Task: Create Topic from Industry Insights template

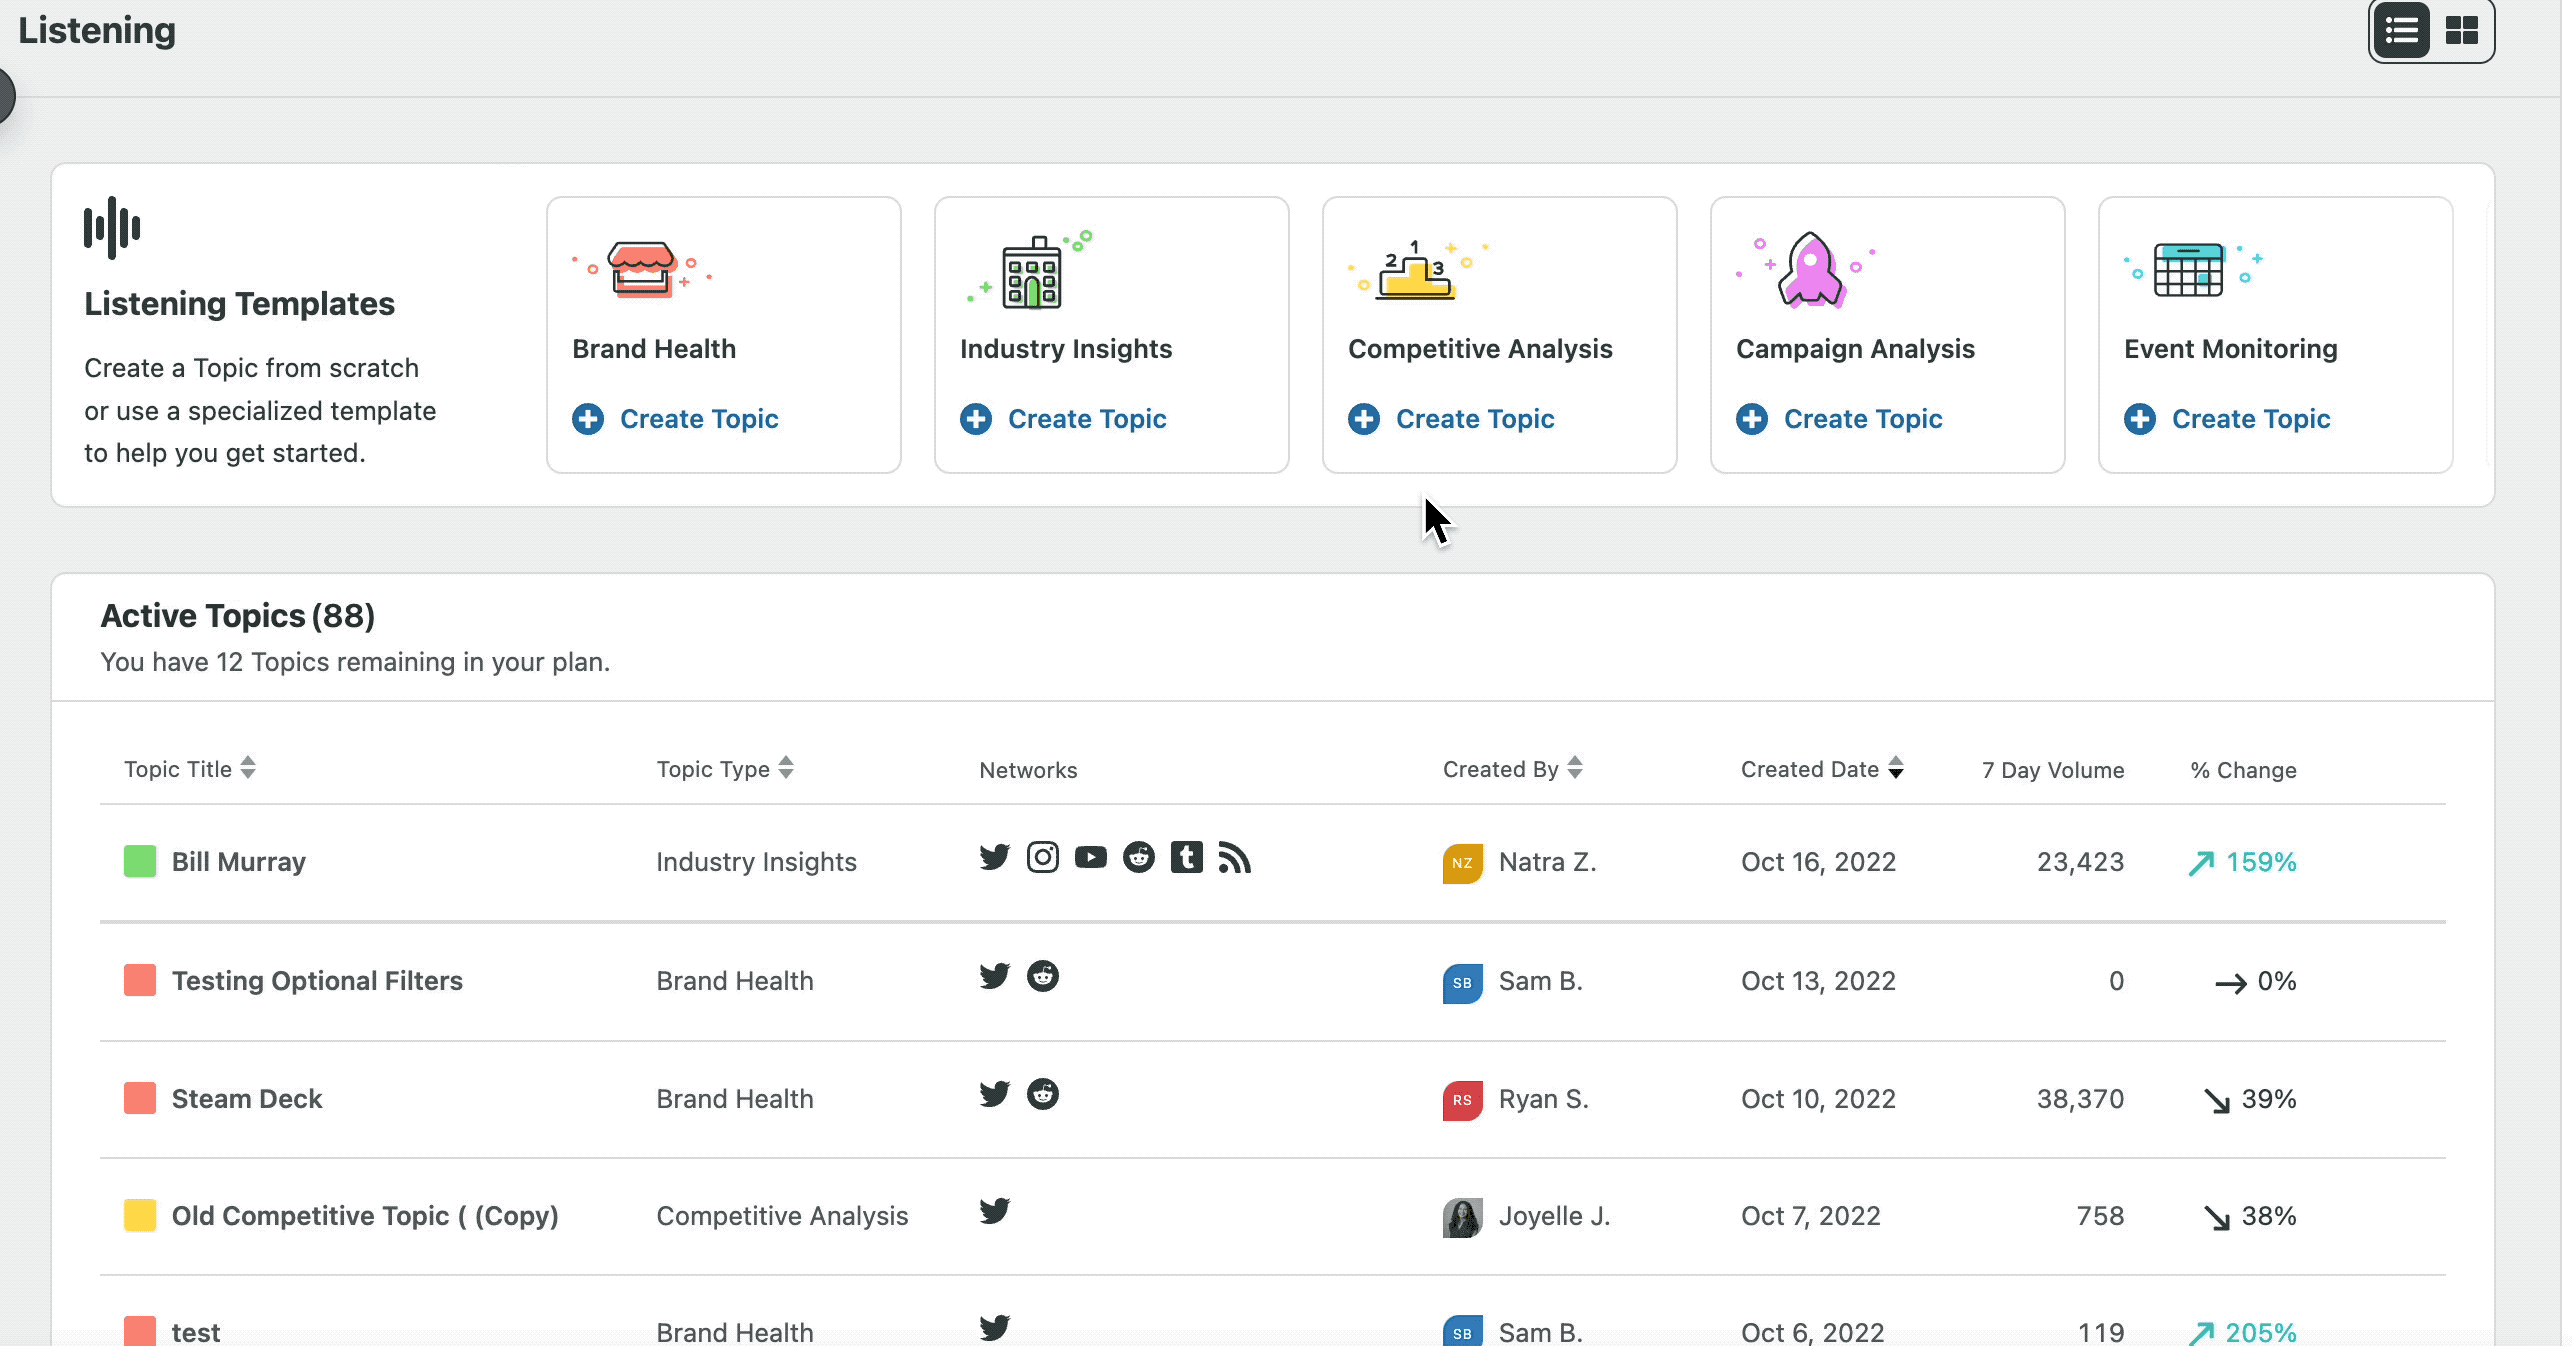Action: click(x=1064, y=419)
